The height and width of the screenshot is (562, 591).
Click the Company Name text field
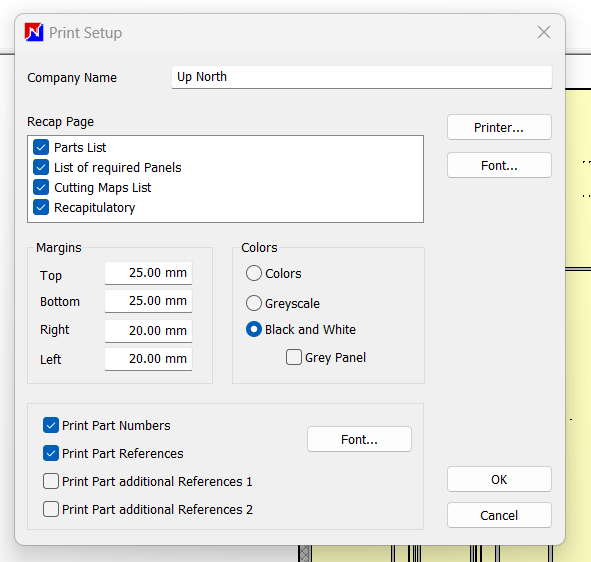pyautogui.click(x=362, y=77)
